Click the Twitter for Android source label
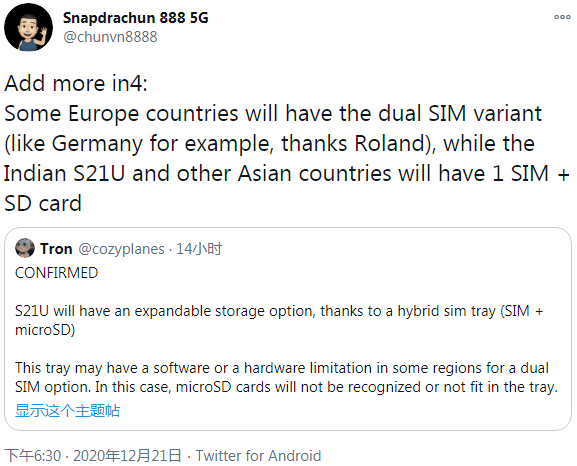 [x=258, y=456]
